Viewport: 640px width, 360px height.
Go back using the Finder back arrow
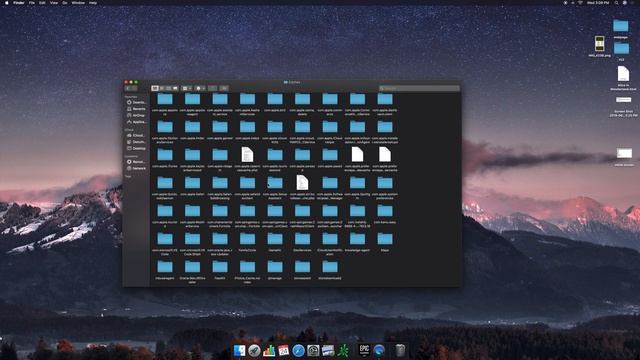tap(128, 88)
